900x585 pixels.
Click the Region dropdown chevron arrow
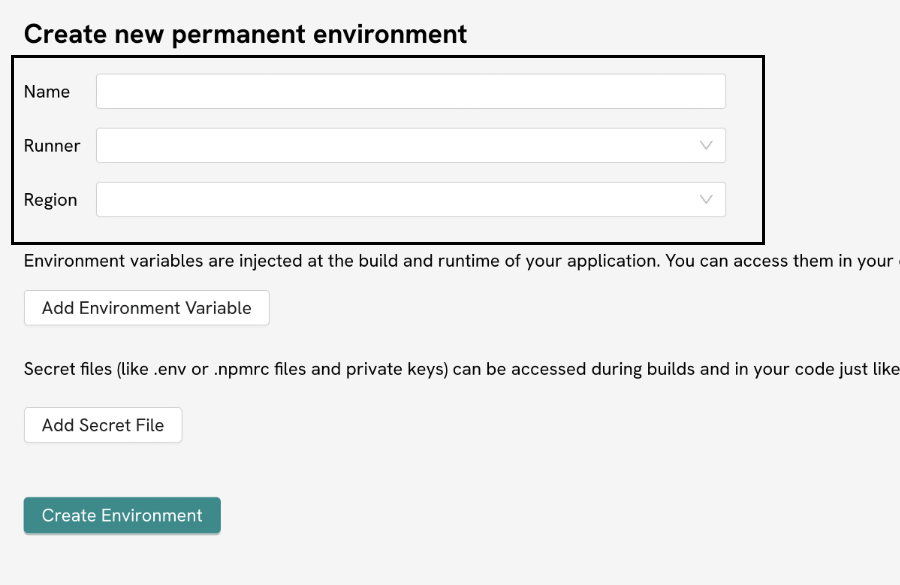706,199
